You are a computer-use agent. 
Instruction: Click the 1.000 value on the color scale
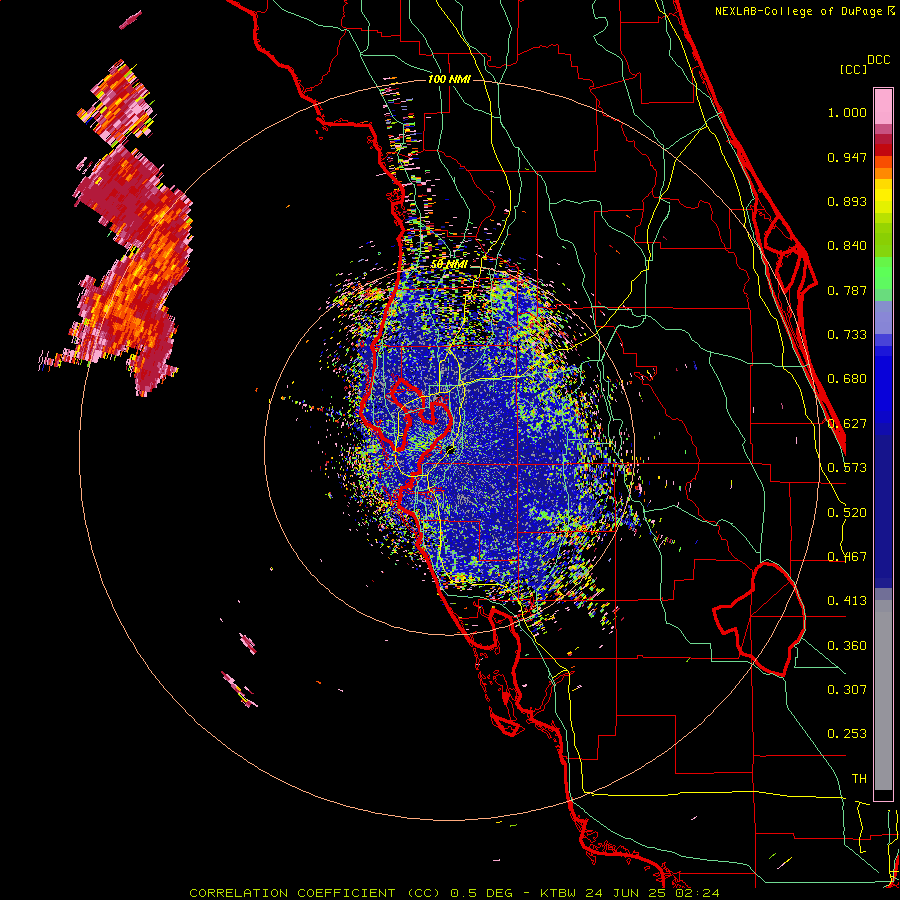click(847, 112)
